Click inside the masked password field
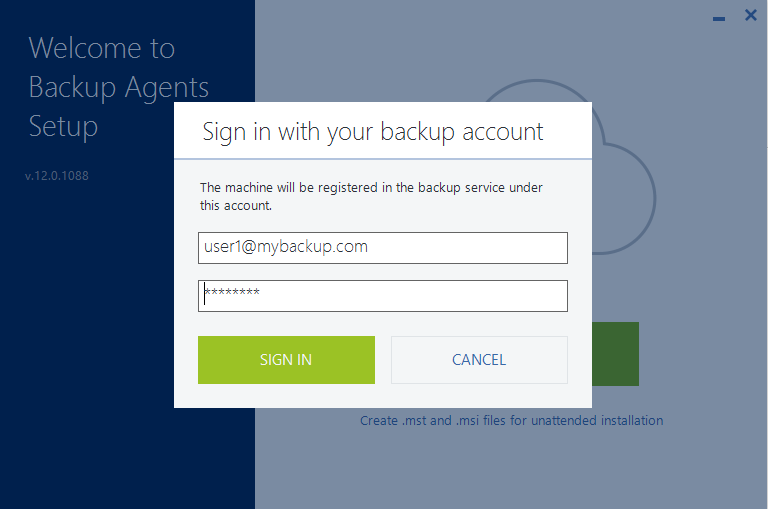 pos(383,296)
